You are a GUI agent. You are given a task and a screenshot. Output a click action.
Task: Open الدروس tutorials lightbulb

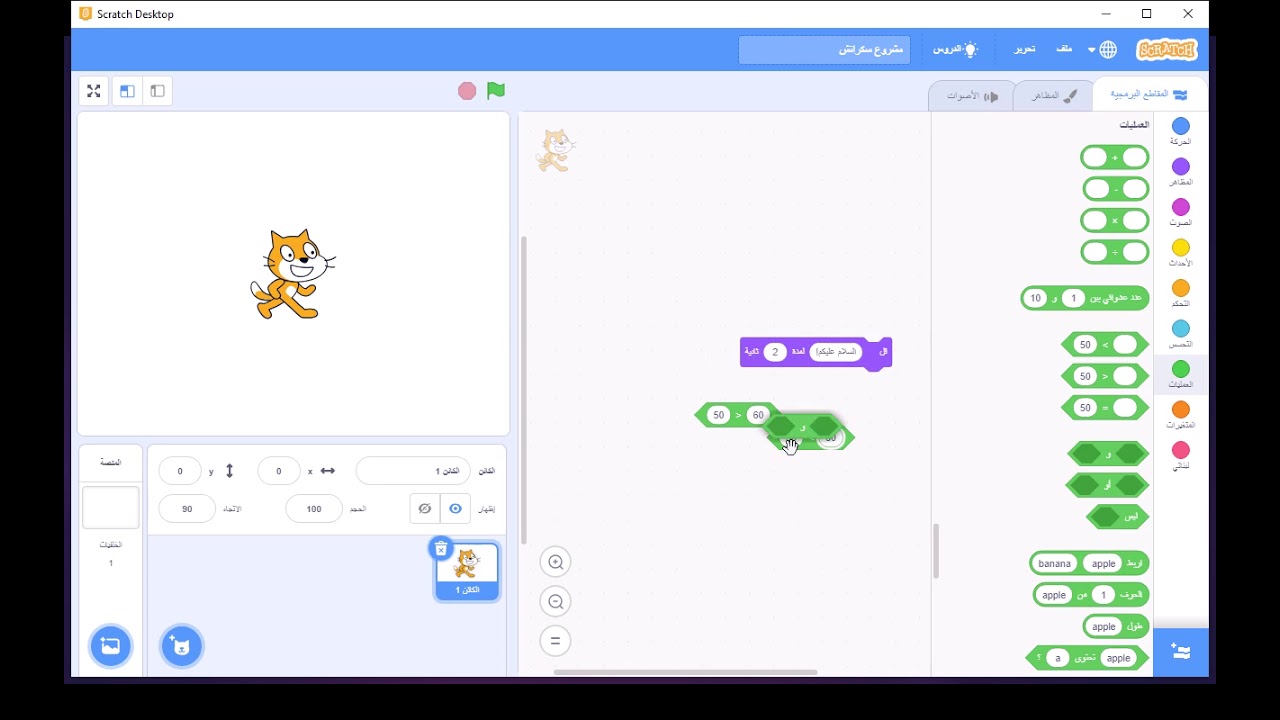pyautogui.click(x=955, y=49)
